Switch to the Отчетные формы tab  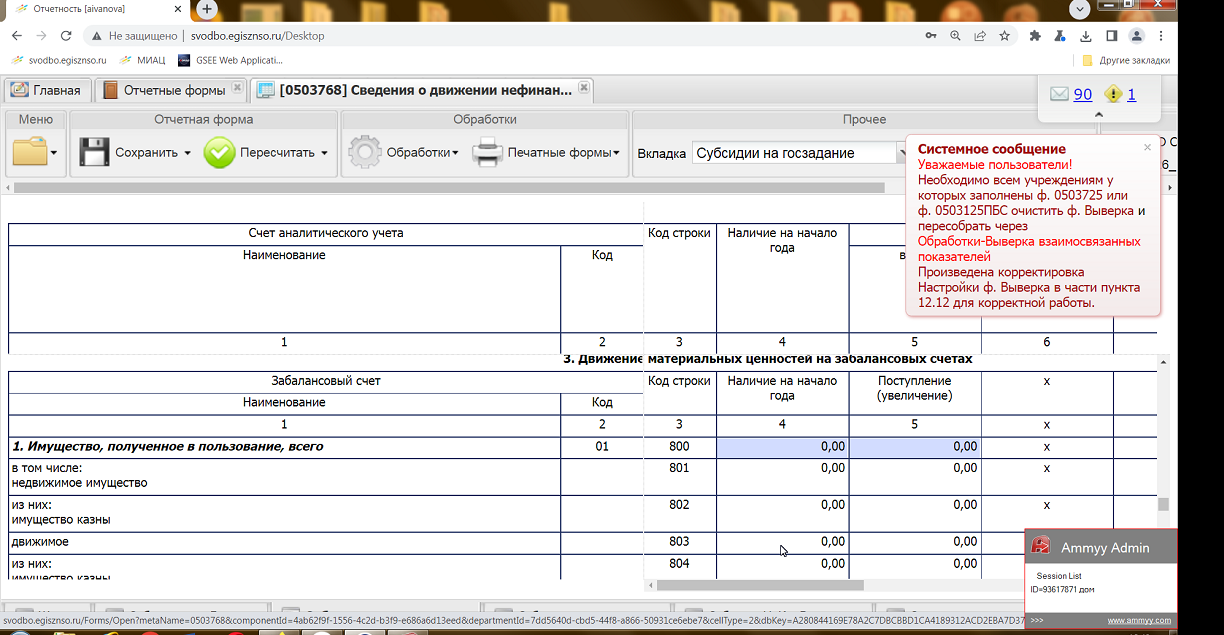coord(173,90)
